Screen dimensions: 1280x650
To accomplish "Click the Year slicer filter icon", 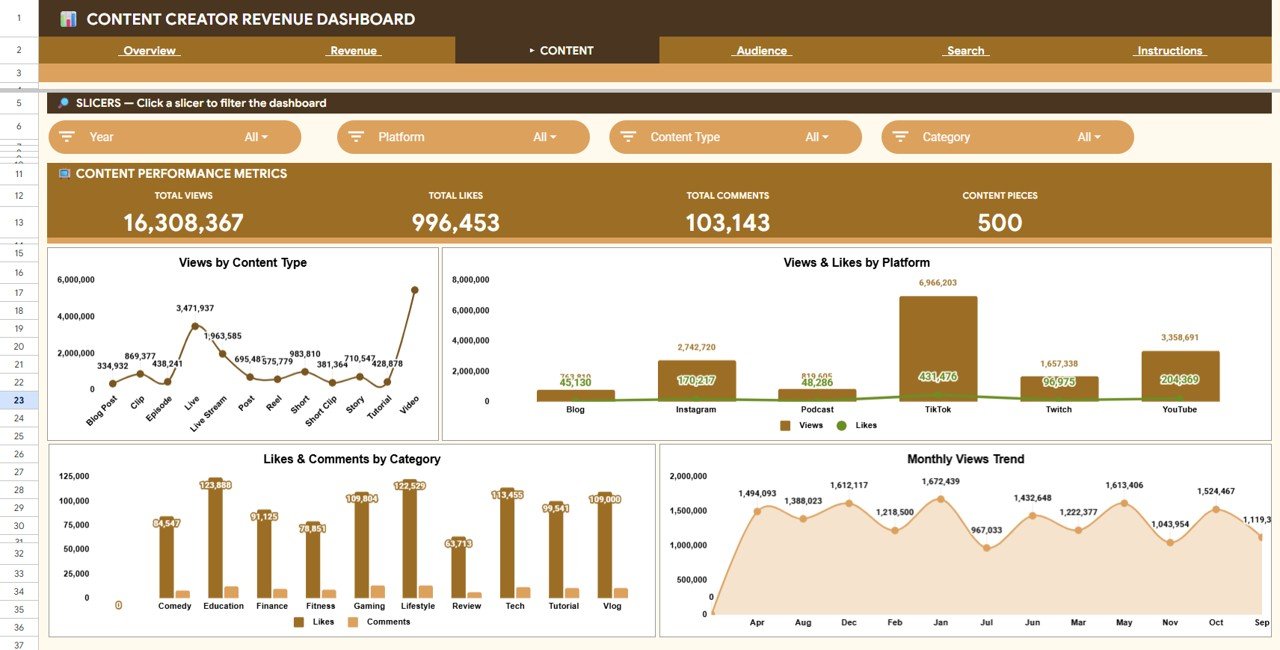I will [x=67, y=137].
